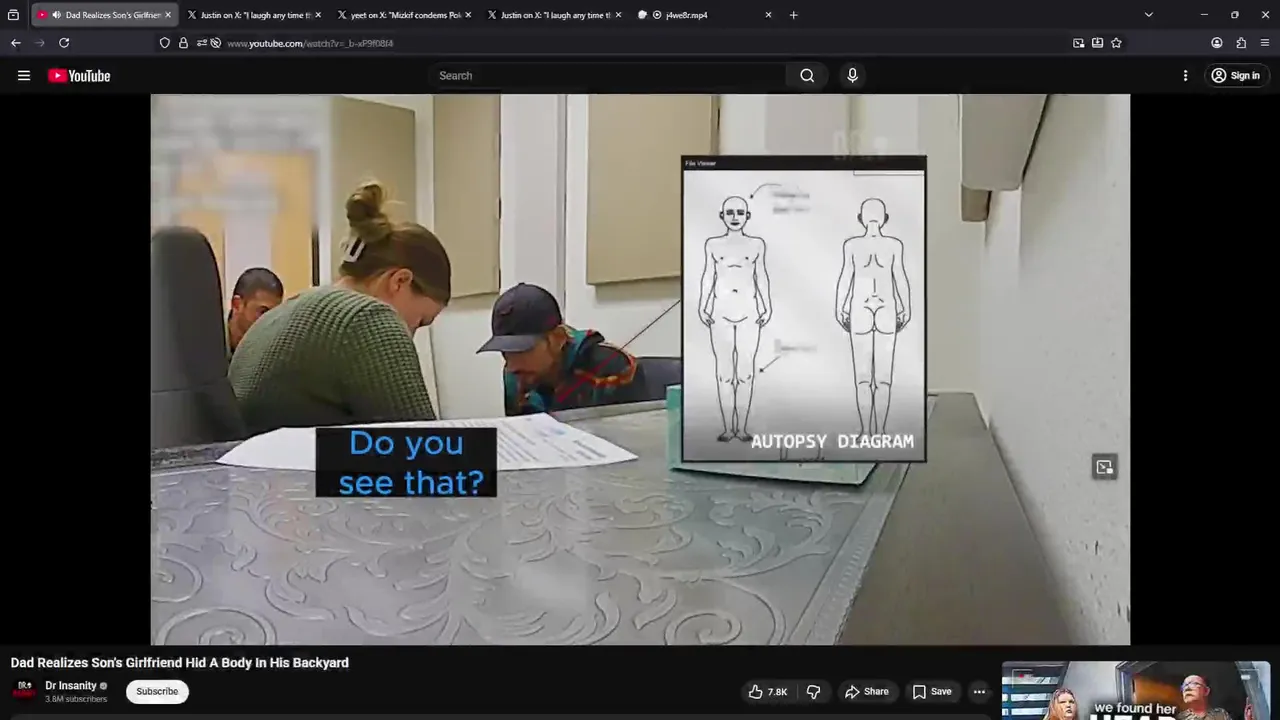The width and height of the screenshot is (1280, 720).
Task: Click the video title text
Action: point(180,663)
